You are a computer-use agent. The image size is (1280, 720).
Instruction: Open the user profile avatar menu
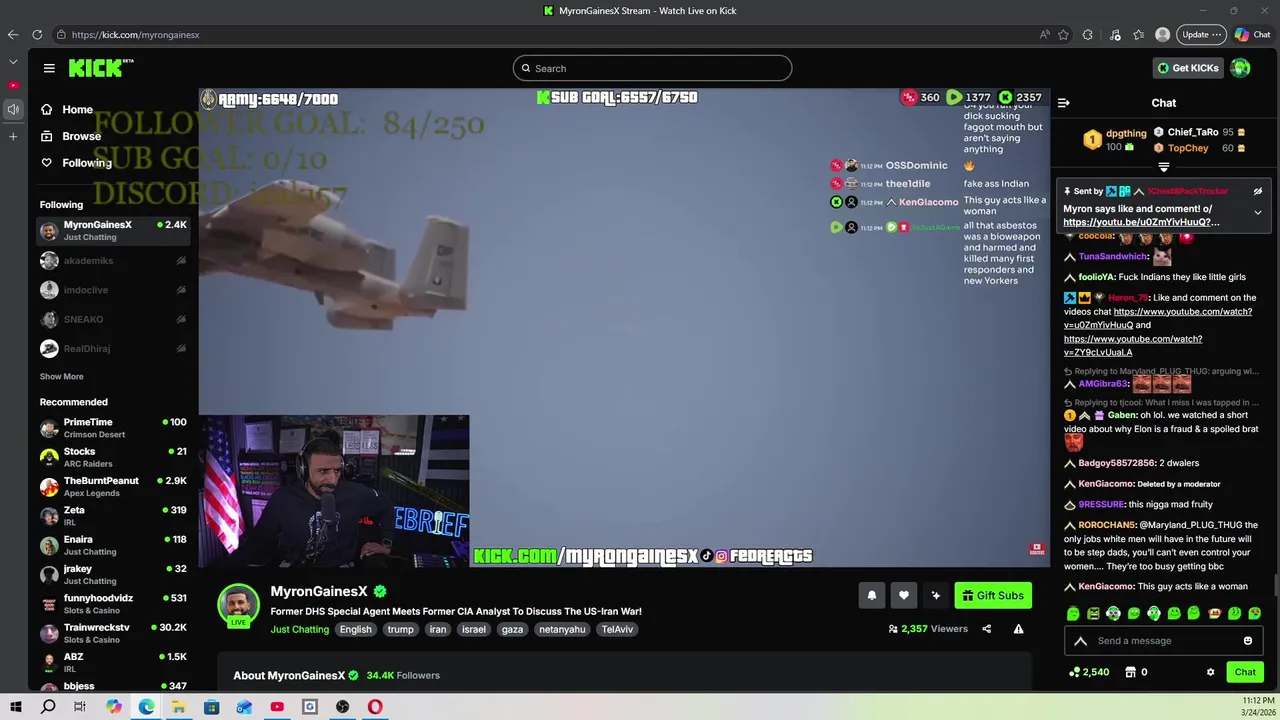coord(1240,68)
